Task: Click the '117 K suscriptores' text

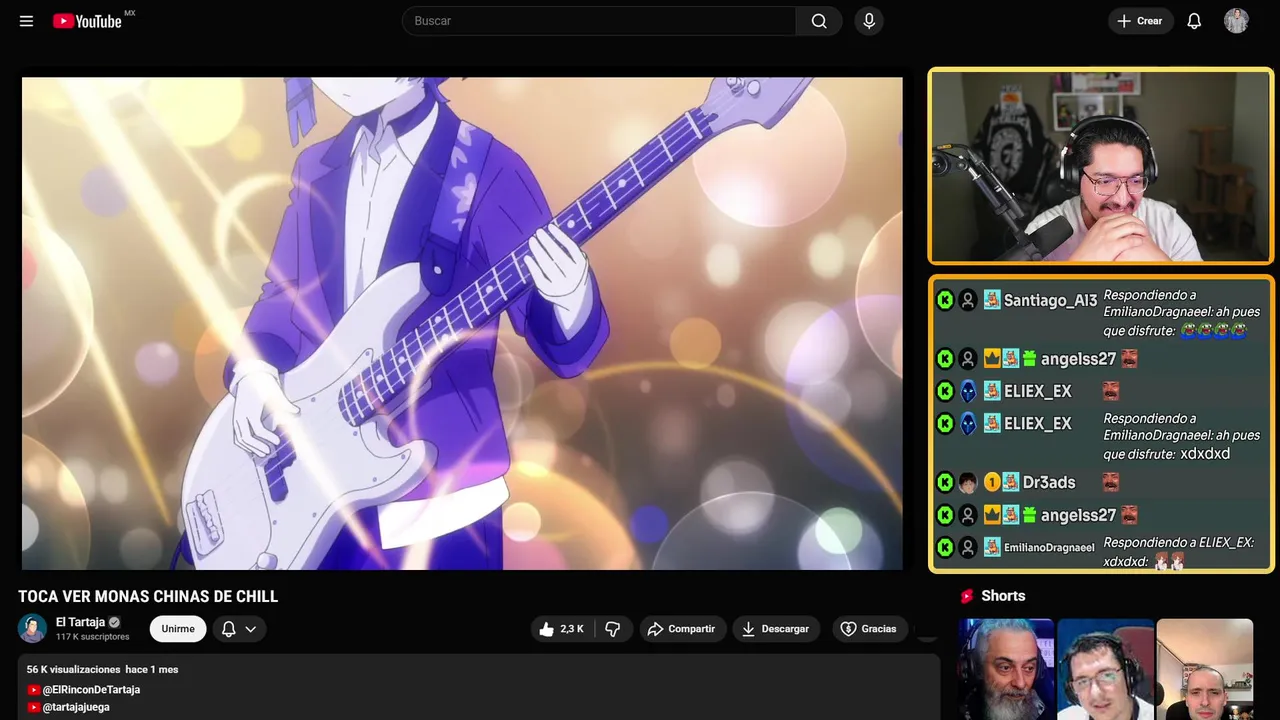Action: point(93,637)
